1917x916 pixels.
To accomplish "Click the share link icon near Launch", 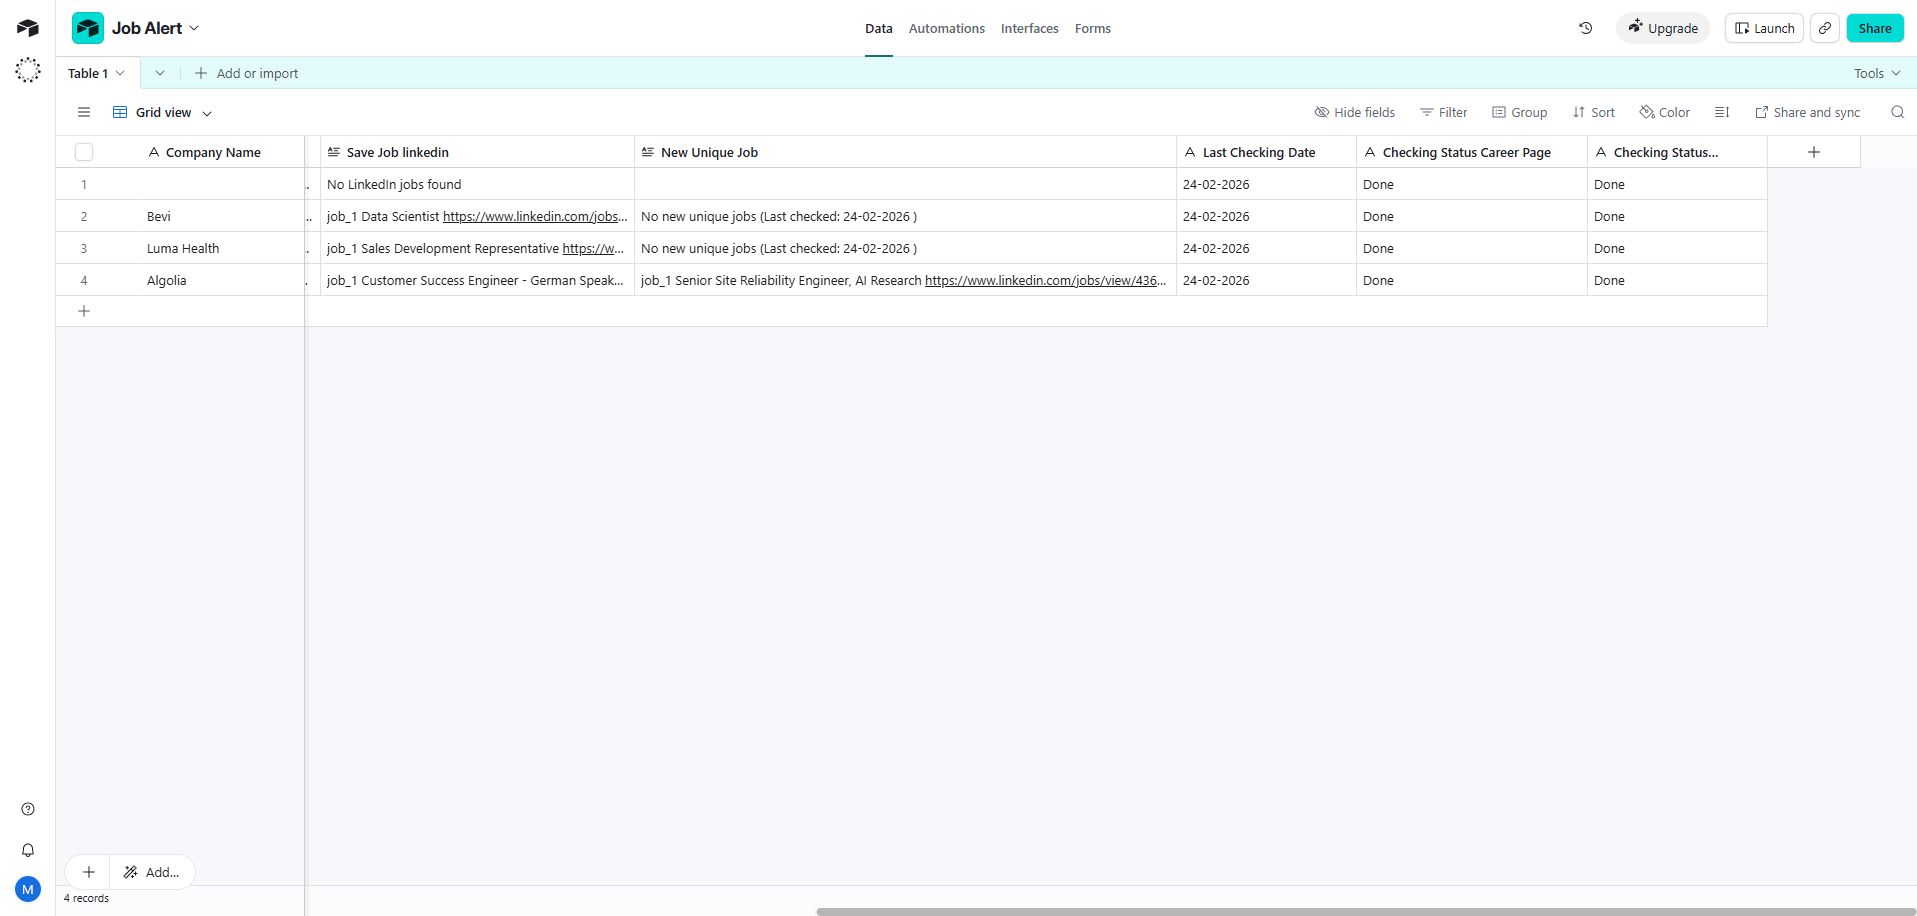I will [x=1824, y=28].
